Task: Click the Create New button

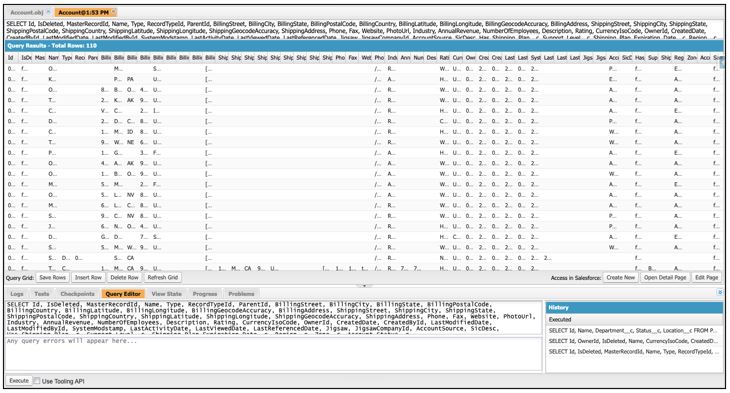Action: point(621,278)
